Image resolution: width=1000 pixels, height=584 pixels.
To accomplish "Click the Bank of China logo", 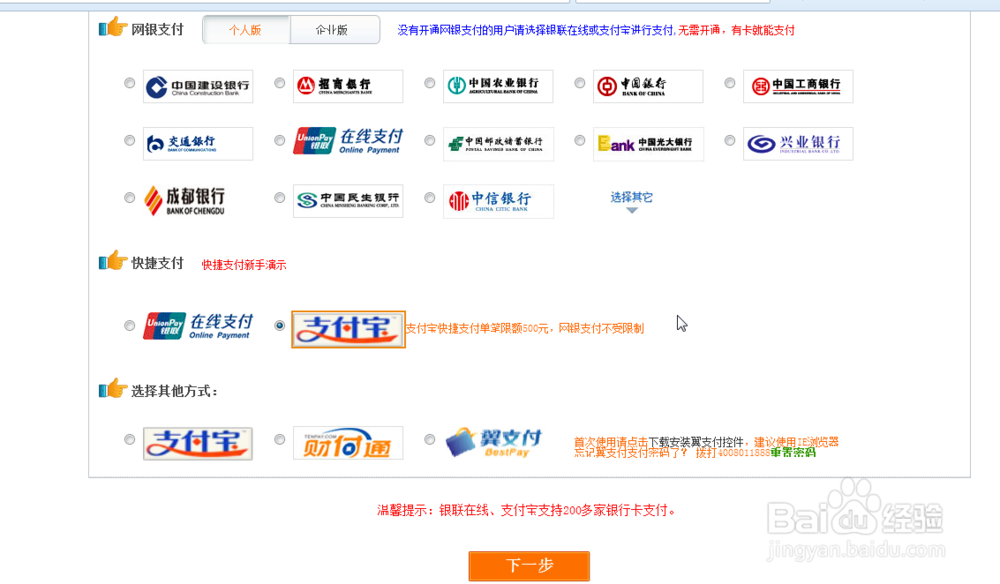I will (648, 86).
